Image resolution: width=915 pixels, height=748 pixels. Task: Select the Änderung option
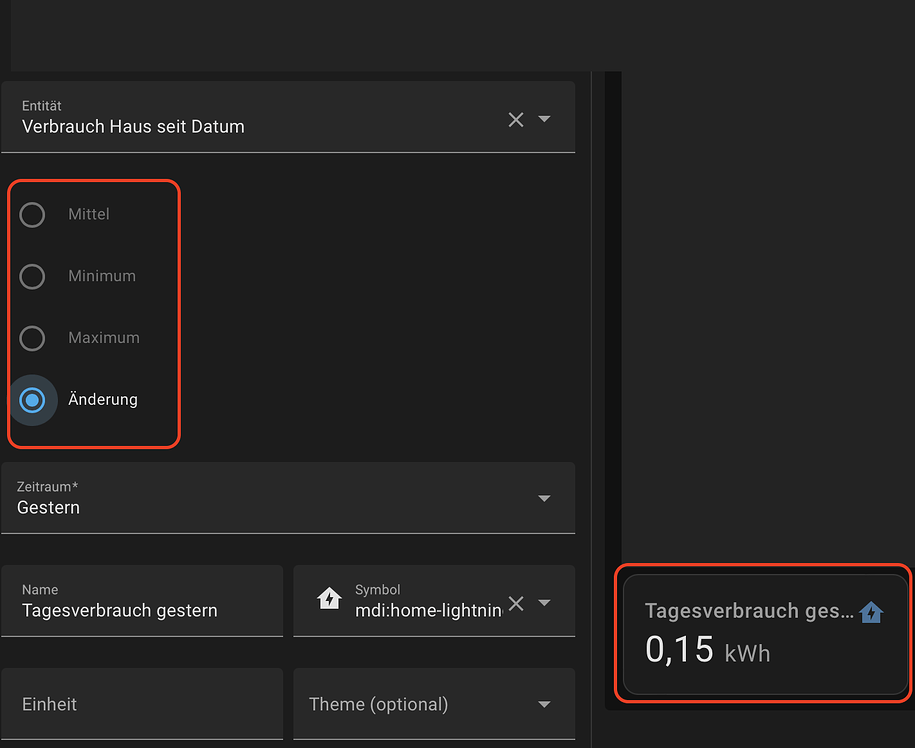coord(31,400)
